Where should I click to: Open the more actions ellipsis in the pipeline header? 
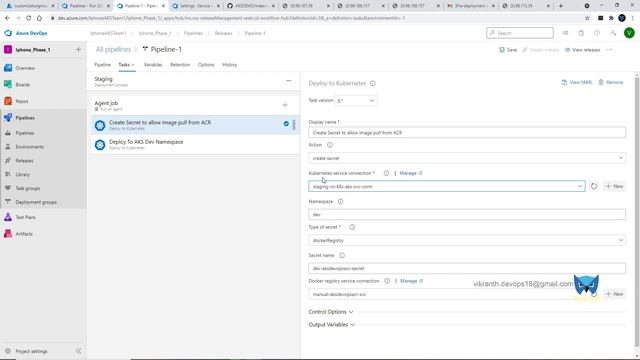coord(609,50)
